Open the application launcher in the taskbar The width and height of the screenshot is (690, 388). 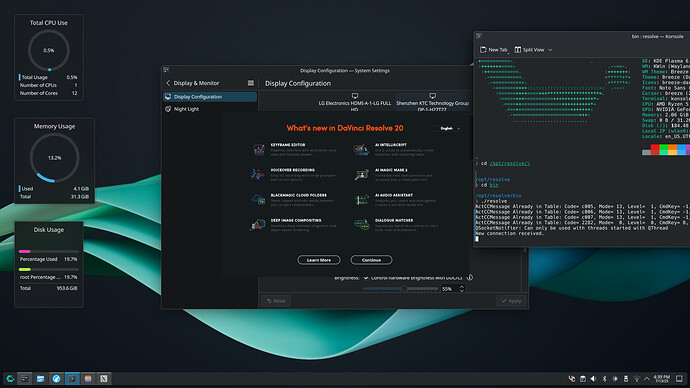[10, 378]
